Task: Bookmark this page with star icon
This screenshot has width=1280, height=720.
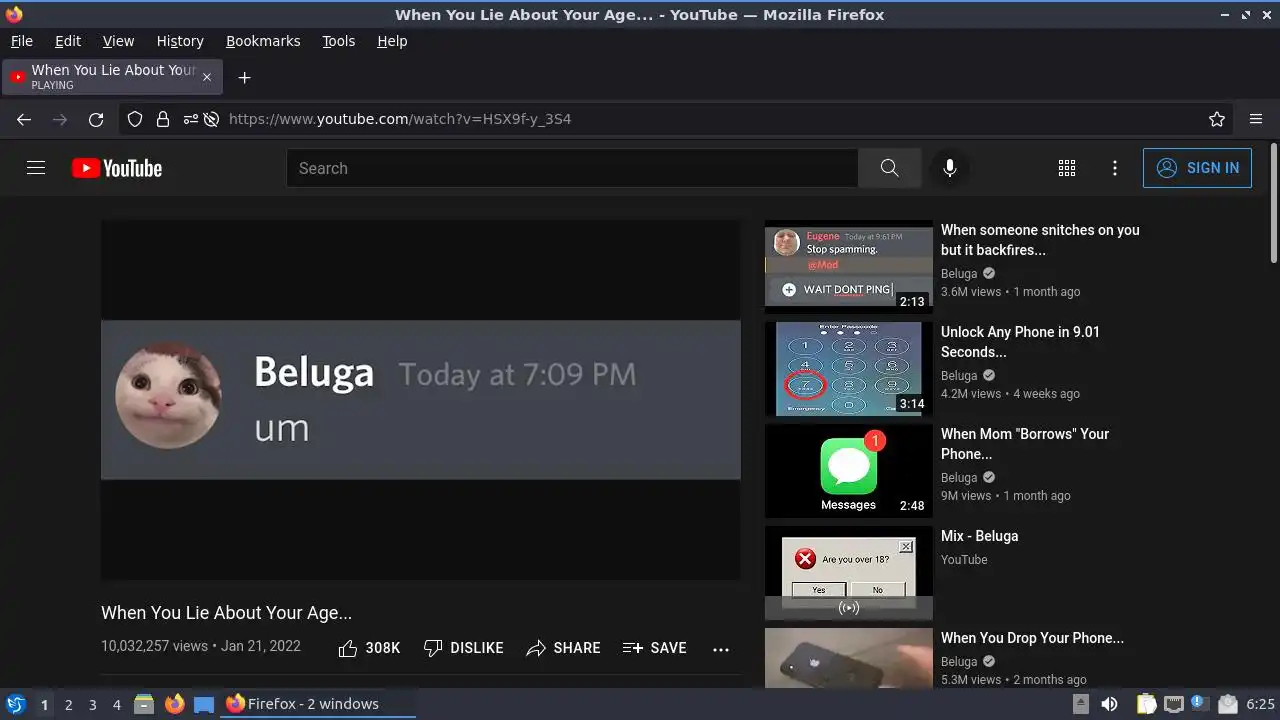Action: [x=1217, y=119]
